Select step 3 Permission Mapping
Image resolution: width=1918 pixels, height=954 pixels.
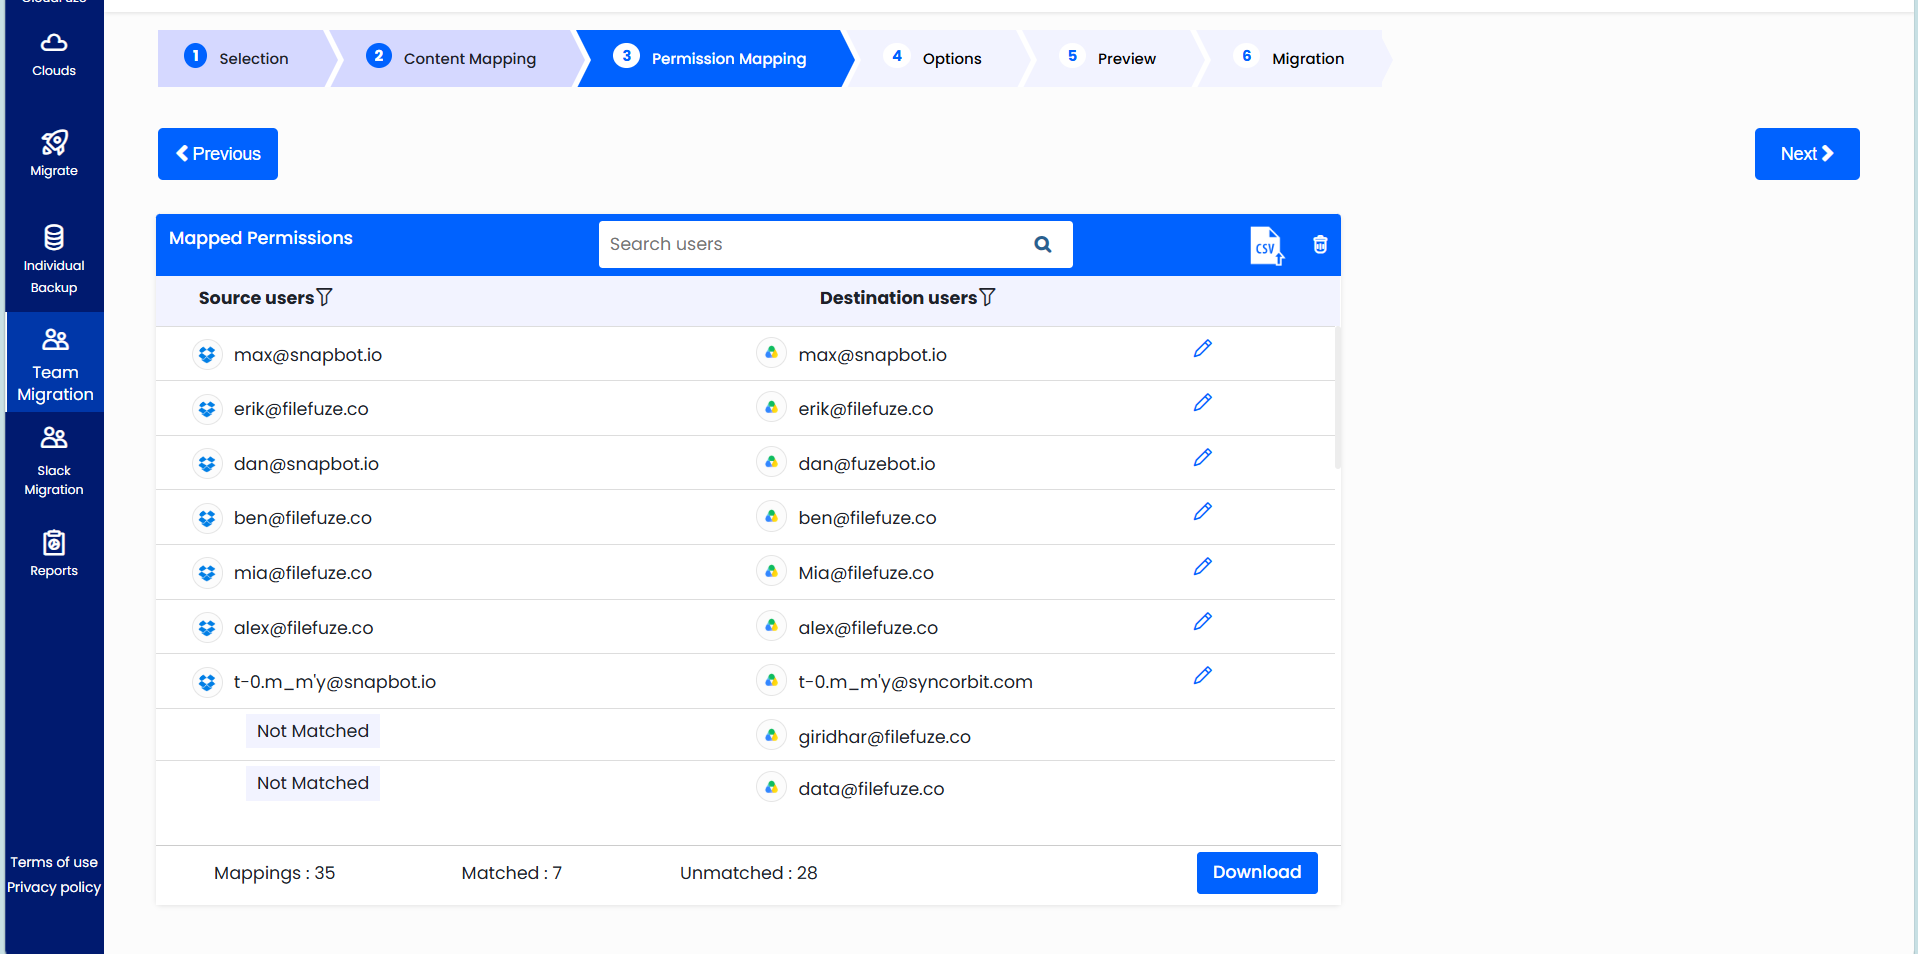[714, 58]
